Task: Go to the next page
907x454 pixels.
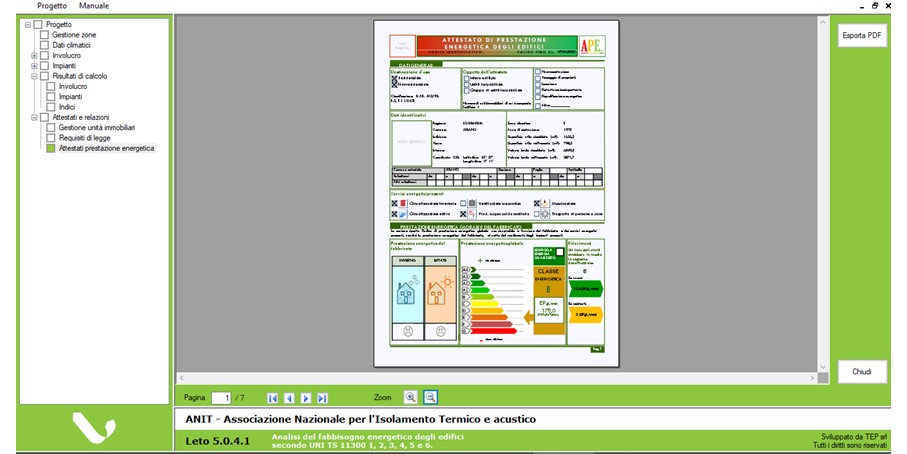Action: coord(306,398)
